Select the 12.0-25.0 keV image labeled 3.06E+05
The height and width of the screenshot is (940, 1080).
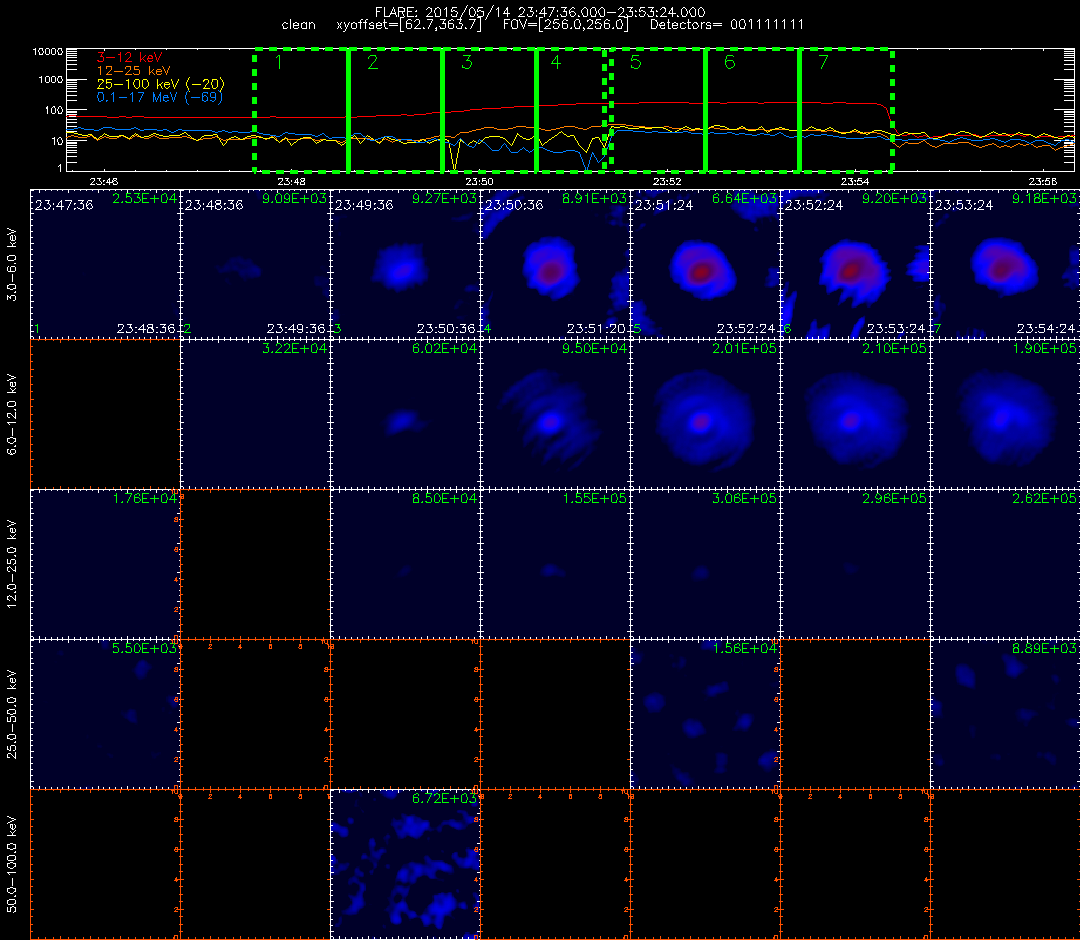click(x=705, y=564)
